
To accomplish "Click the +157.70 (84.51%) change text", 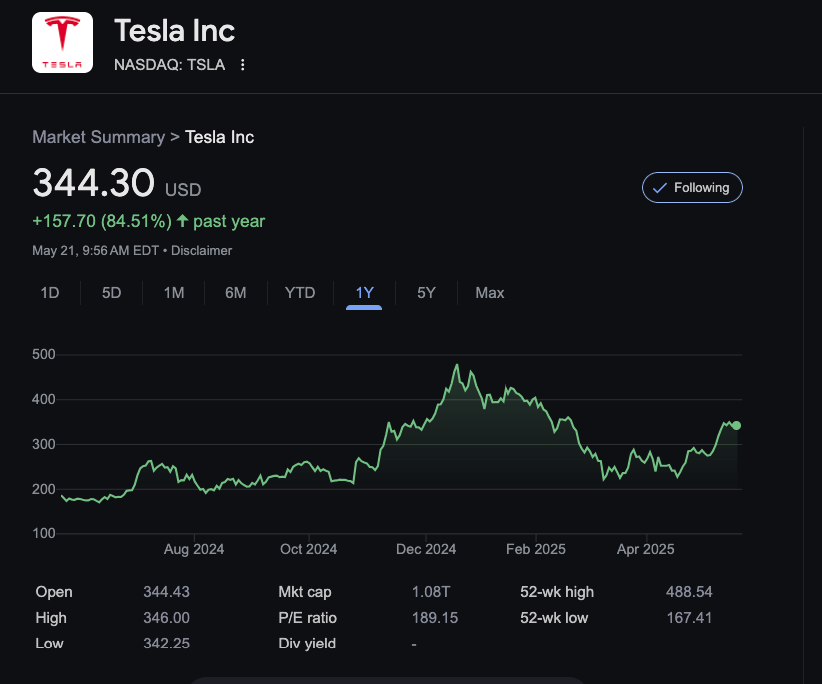I will pyautogui.click(x=102, y=221).
